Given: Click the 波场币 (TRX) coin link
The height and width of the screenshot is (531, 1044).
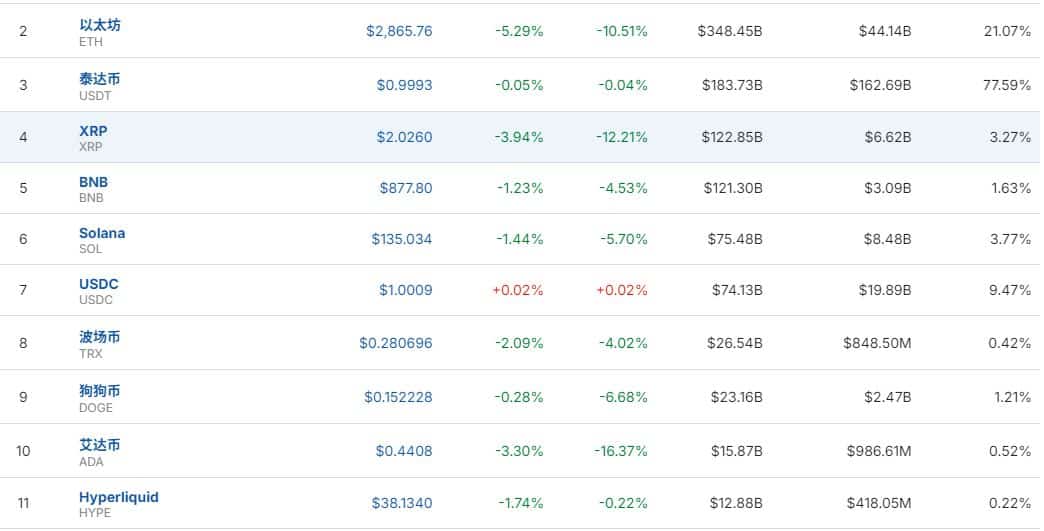Looking at the screenshot, I should point(100,336).
